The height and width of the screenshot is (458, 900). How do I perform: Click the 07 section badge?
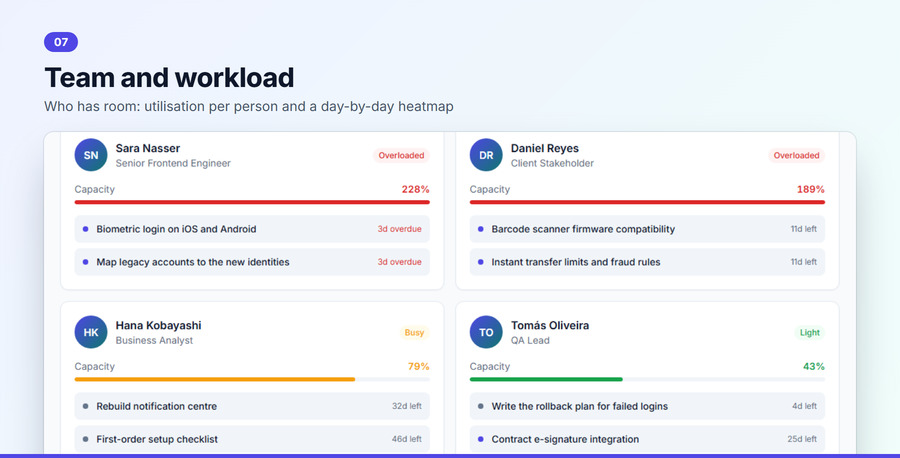pyautogui.click(x=61, y=42)
